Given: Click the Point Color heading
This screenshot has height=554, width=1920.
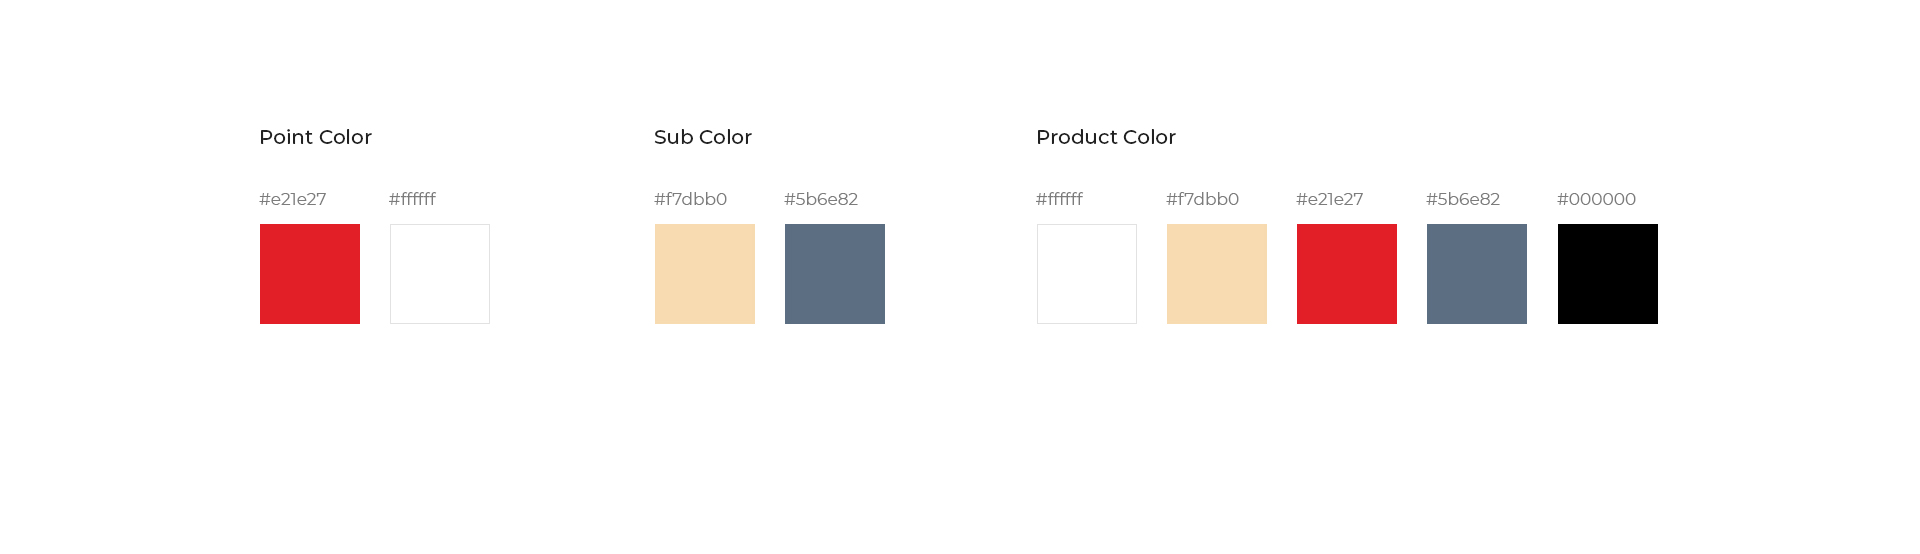Looking at the screenshot, I should coord(315,137).
